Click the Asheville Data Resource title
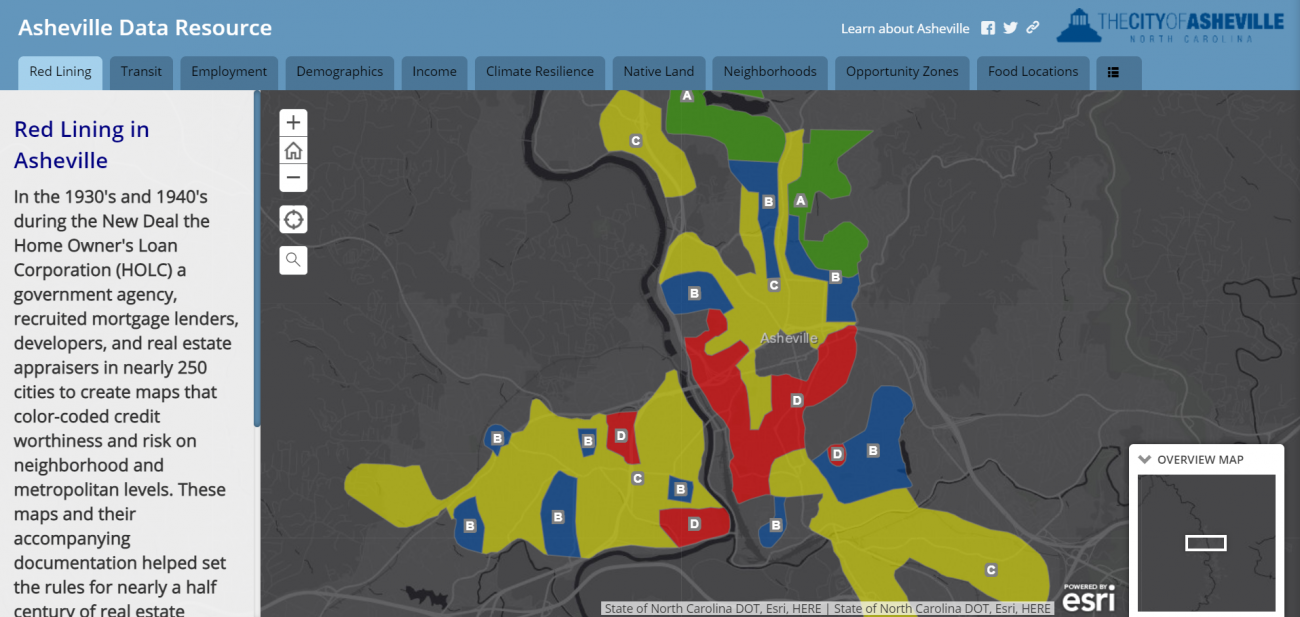1300x617 pixels. 145,27
